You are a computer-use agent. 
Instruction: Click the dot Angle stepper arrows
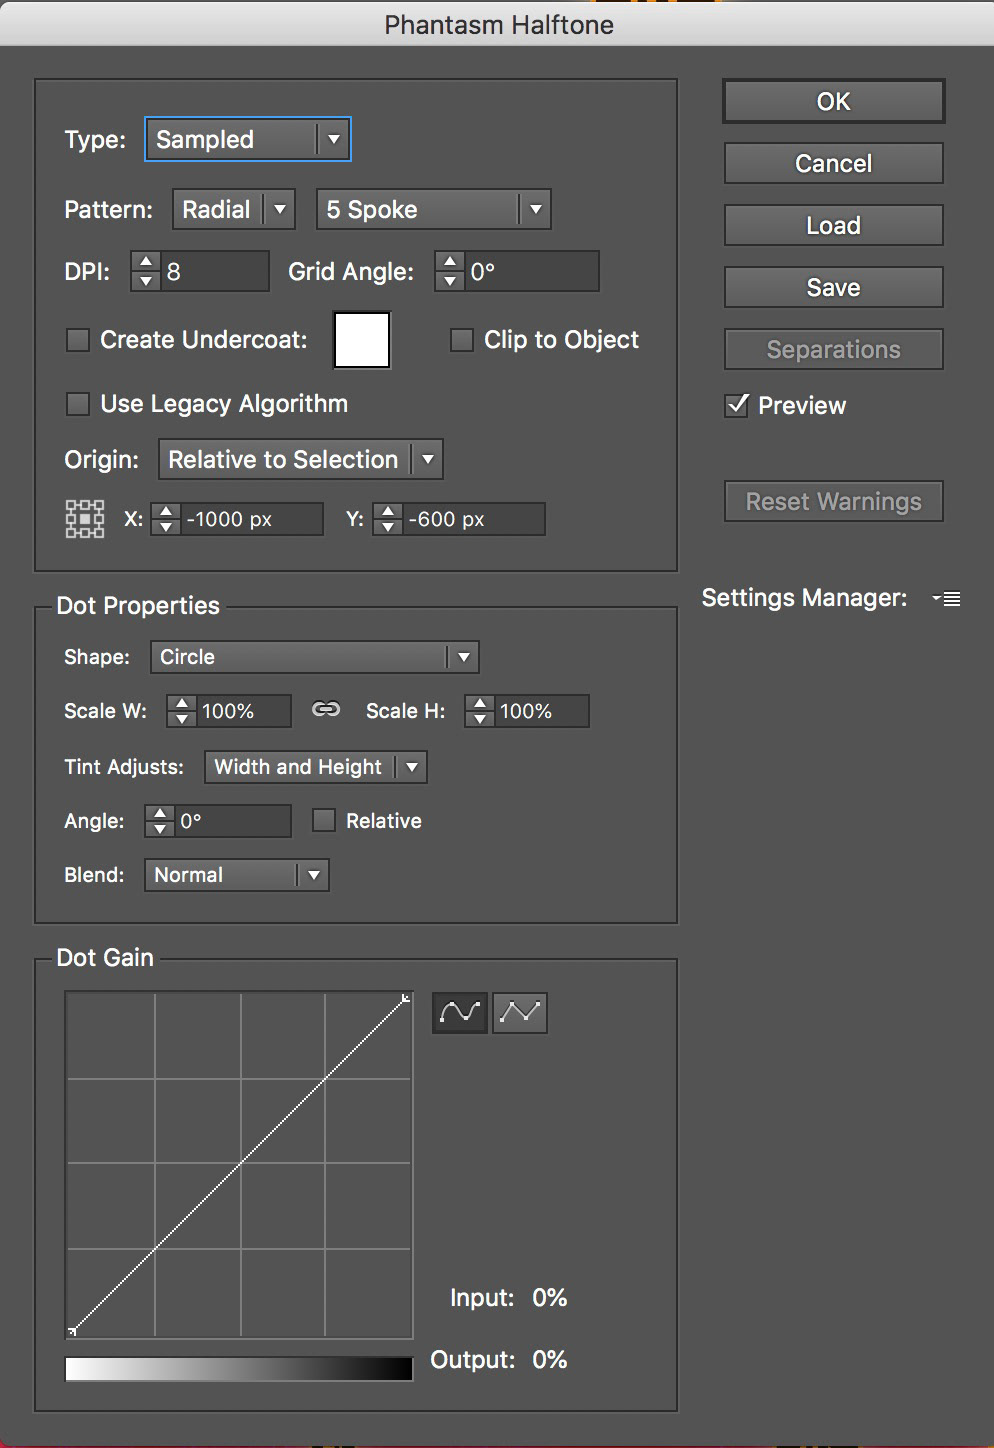pyautogui.click(x=160, y=821)
